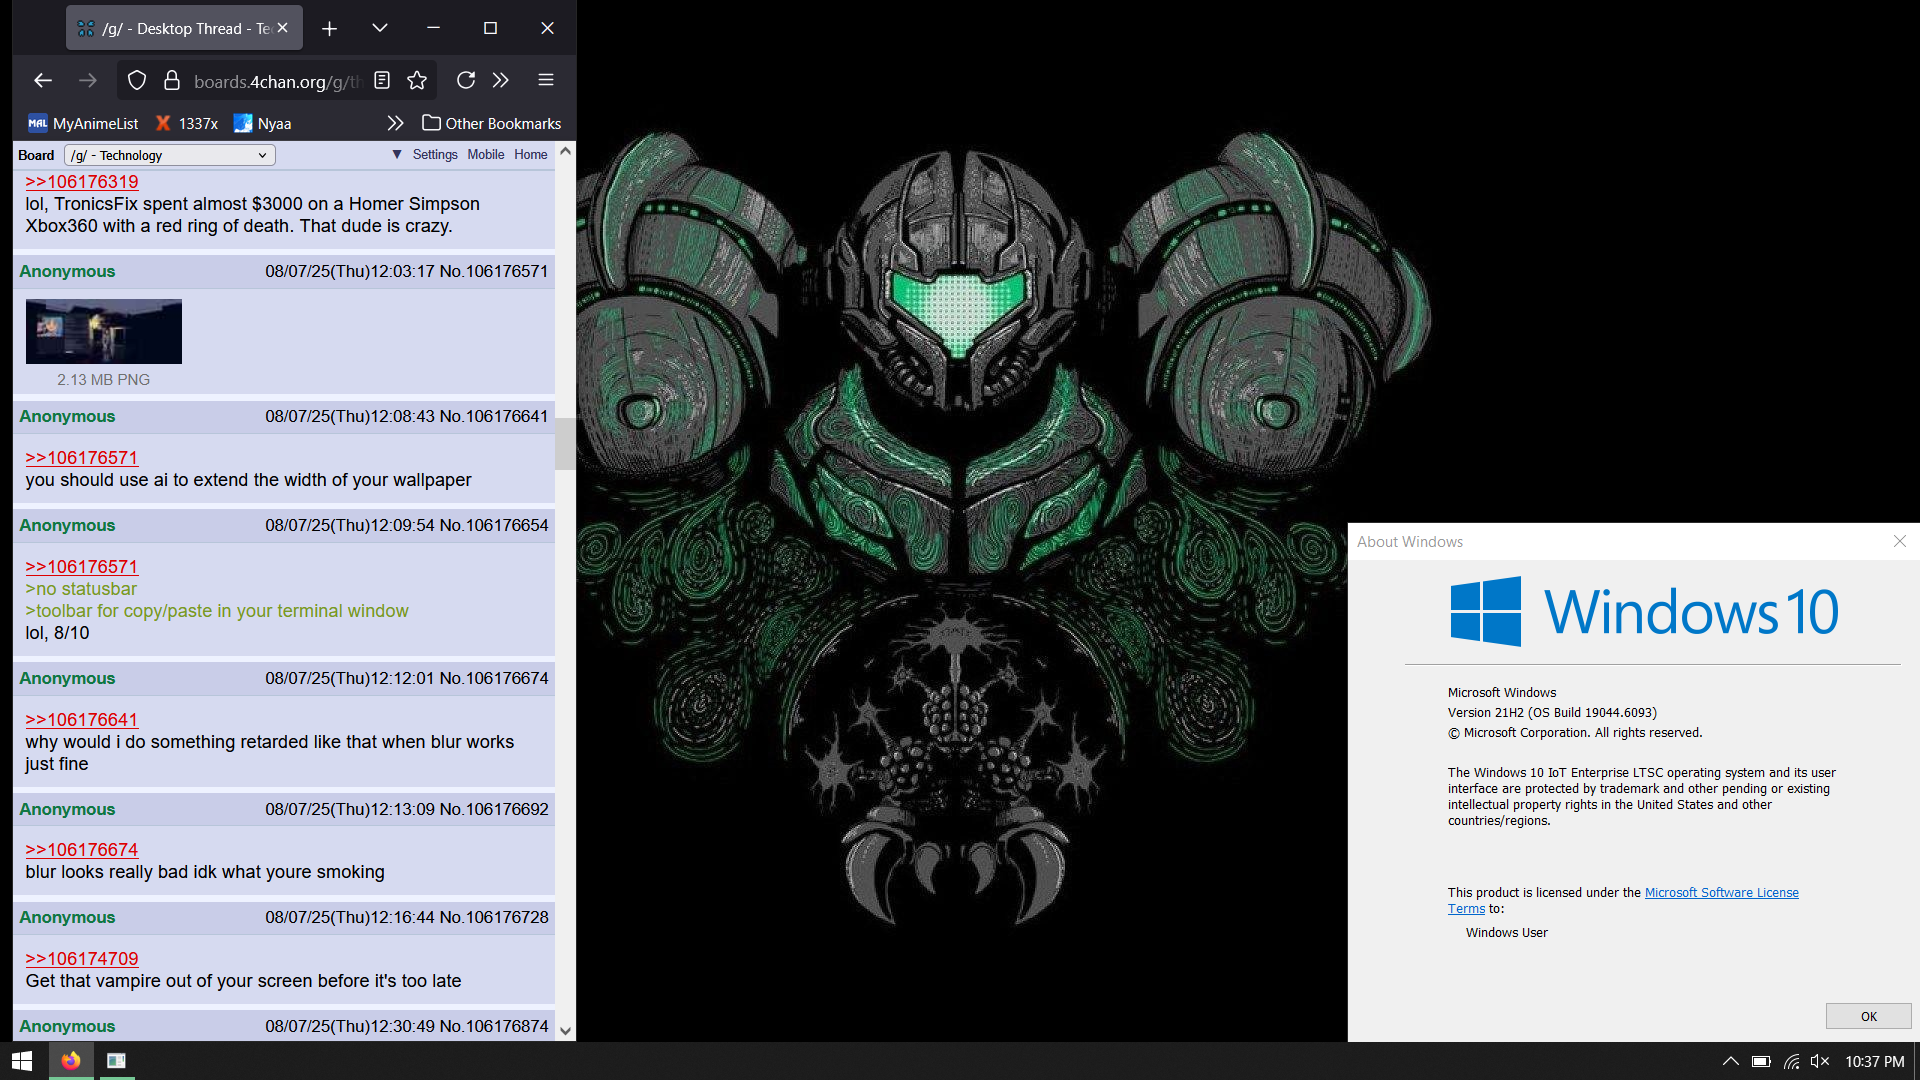Image resolution: width=1920 pixels, height=1080 pixels.
Task: Follow quote link >>106174709
Action: [82, 959]
